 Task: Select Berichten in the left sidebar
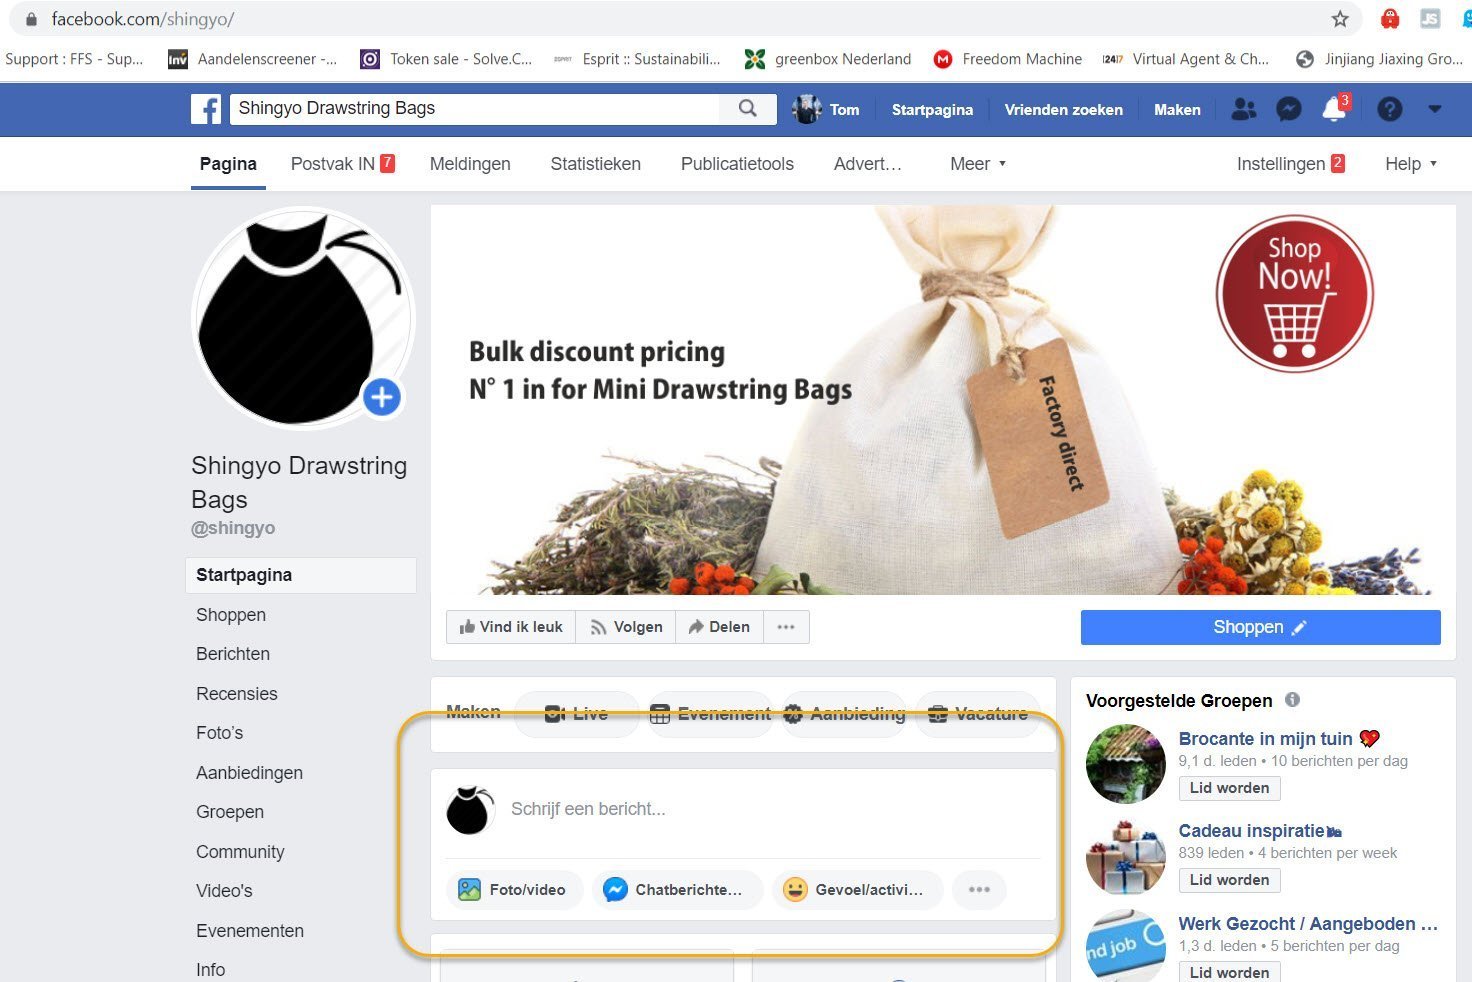(x=233, y=654)
